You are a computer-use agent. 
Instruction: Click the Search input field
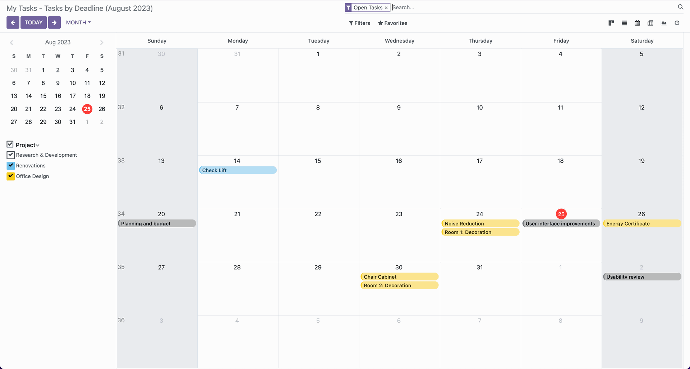coord(533,7)
